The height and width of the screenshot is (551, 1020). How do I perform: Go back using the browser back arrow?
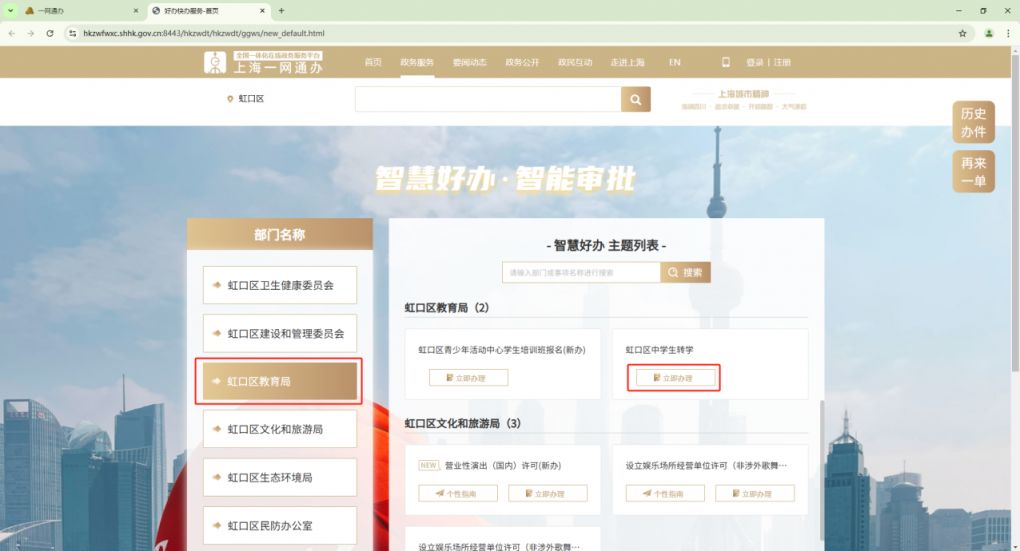click(12, 33)
